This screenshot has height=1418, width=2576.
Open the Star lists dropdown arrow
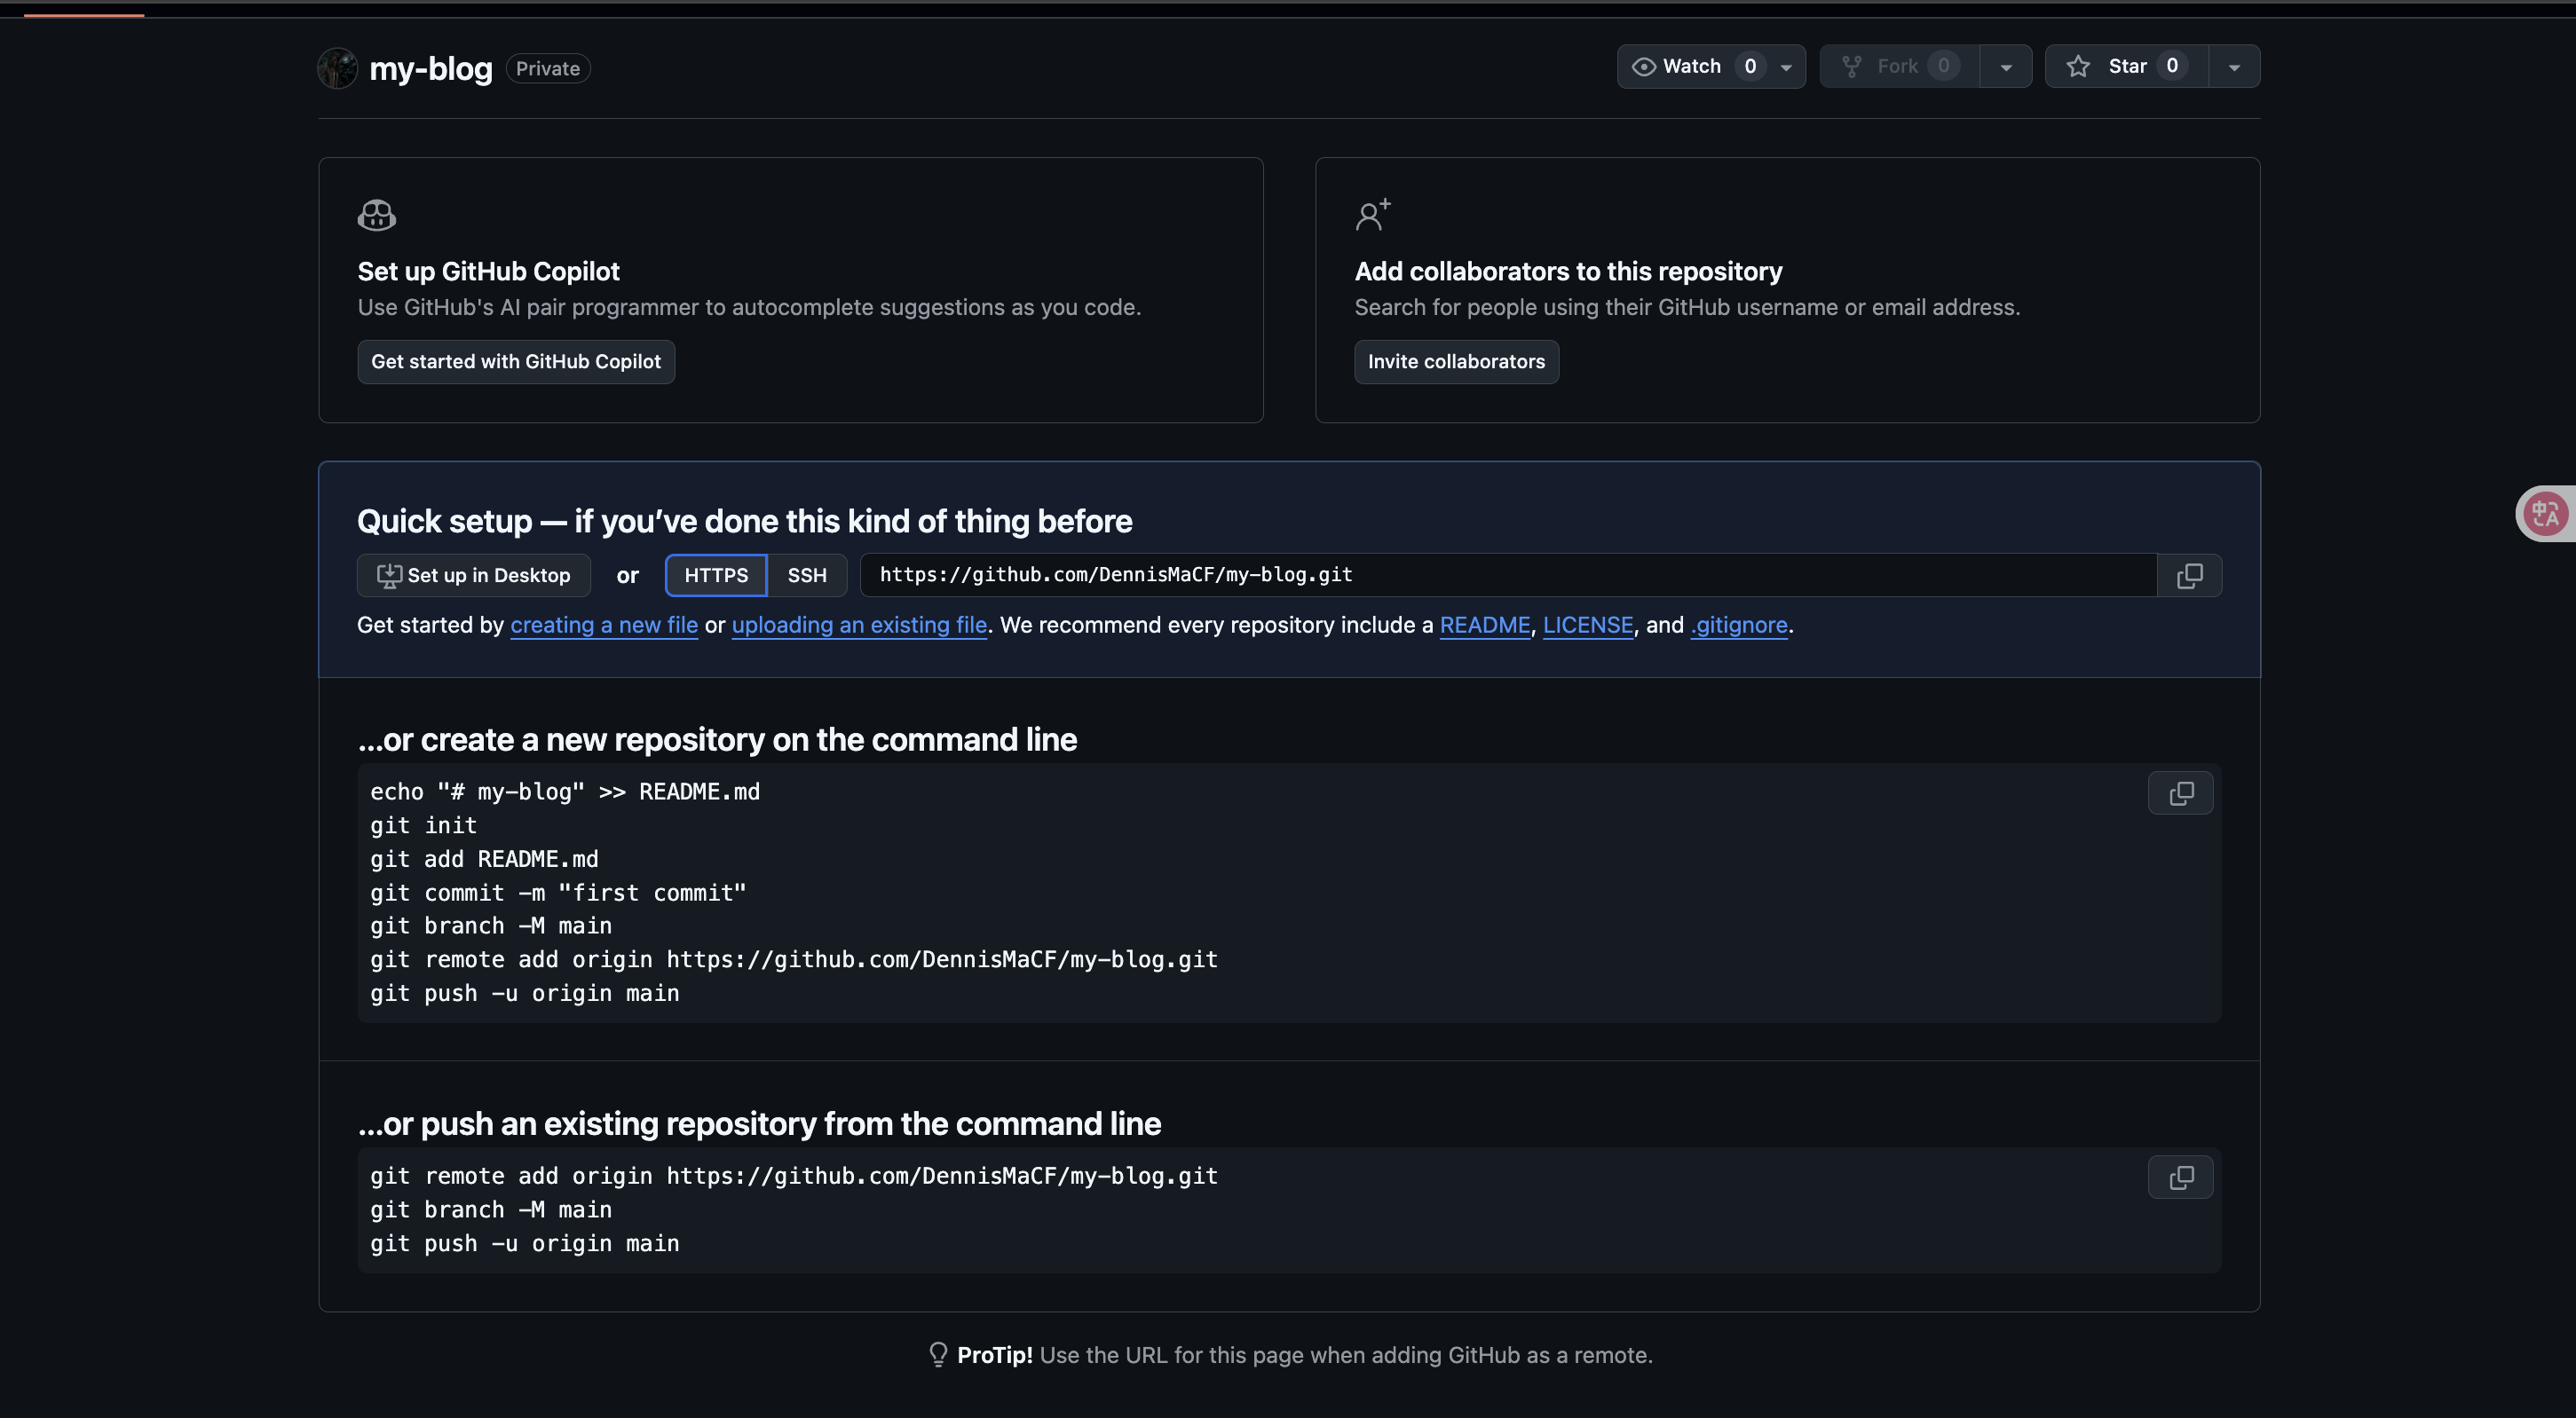2234,67
